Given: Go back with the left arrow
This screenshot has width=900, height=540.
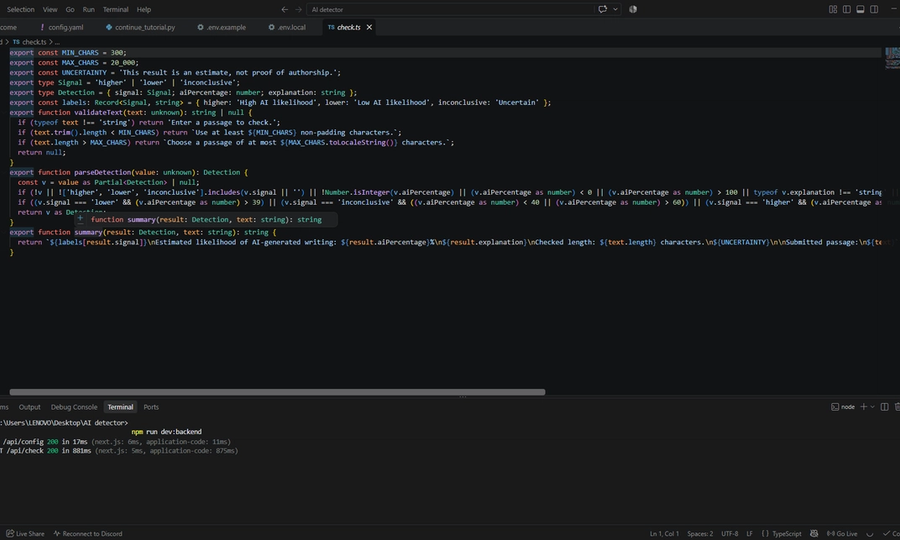Looking at the screenshot, I should [285, 9].
